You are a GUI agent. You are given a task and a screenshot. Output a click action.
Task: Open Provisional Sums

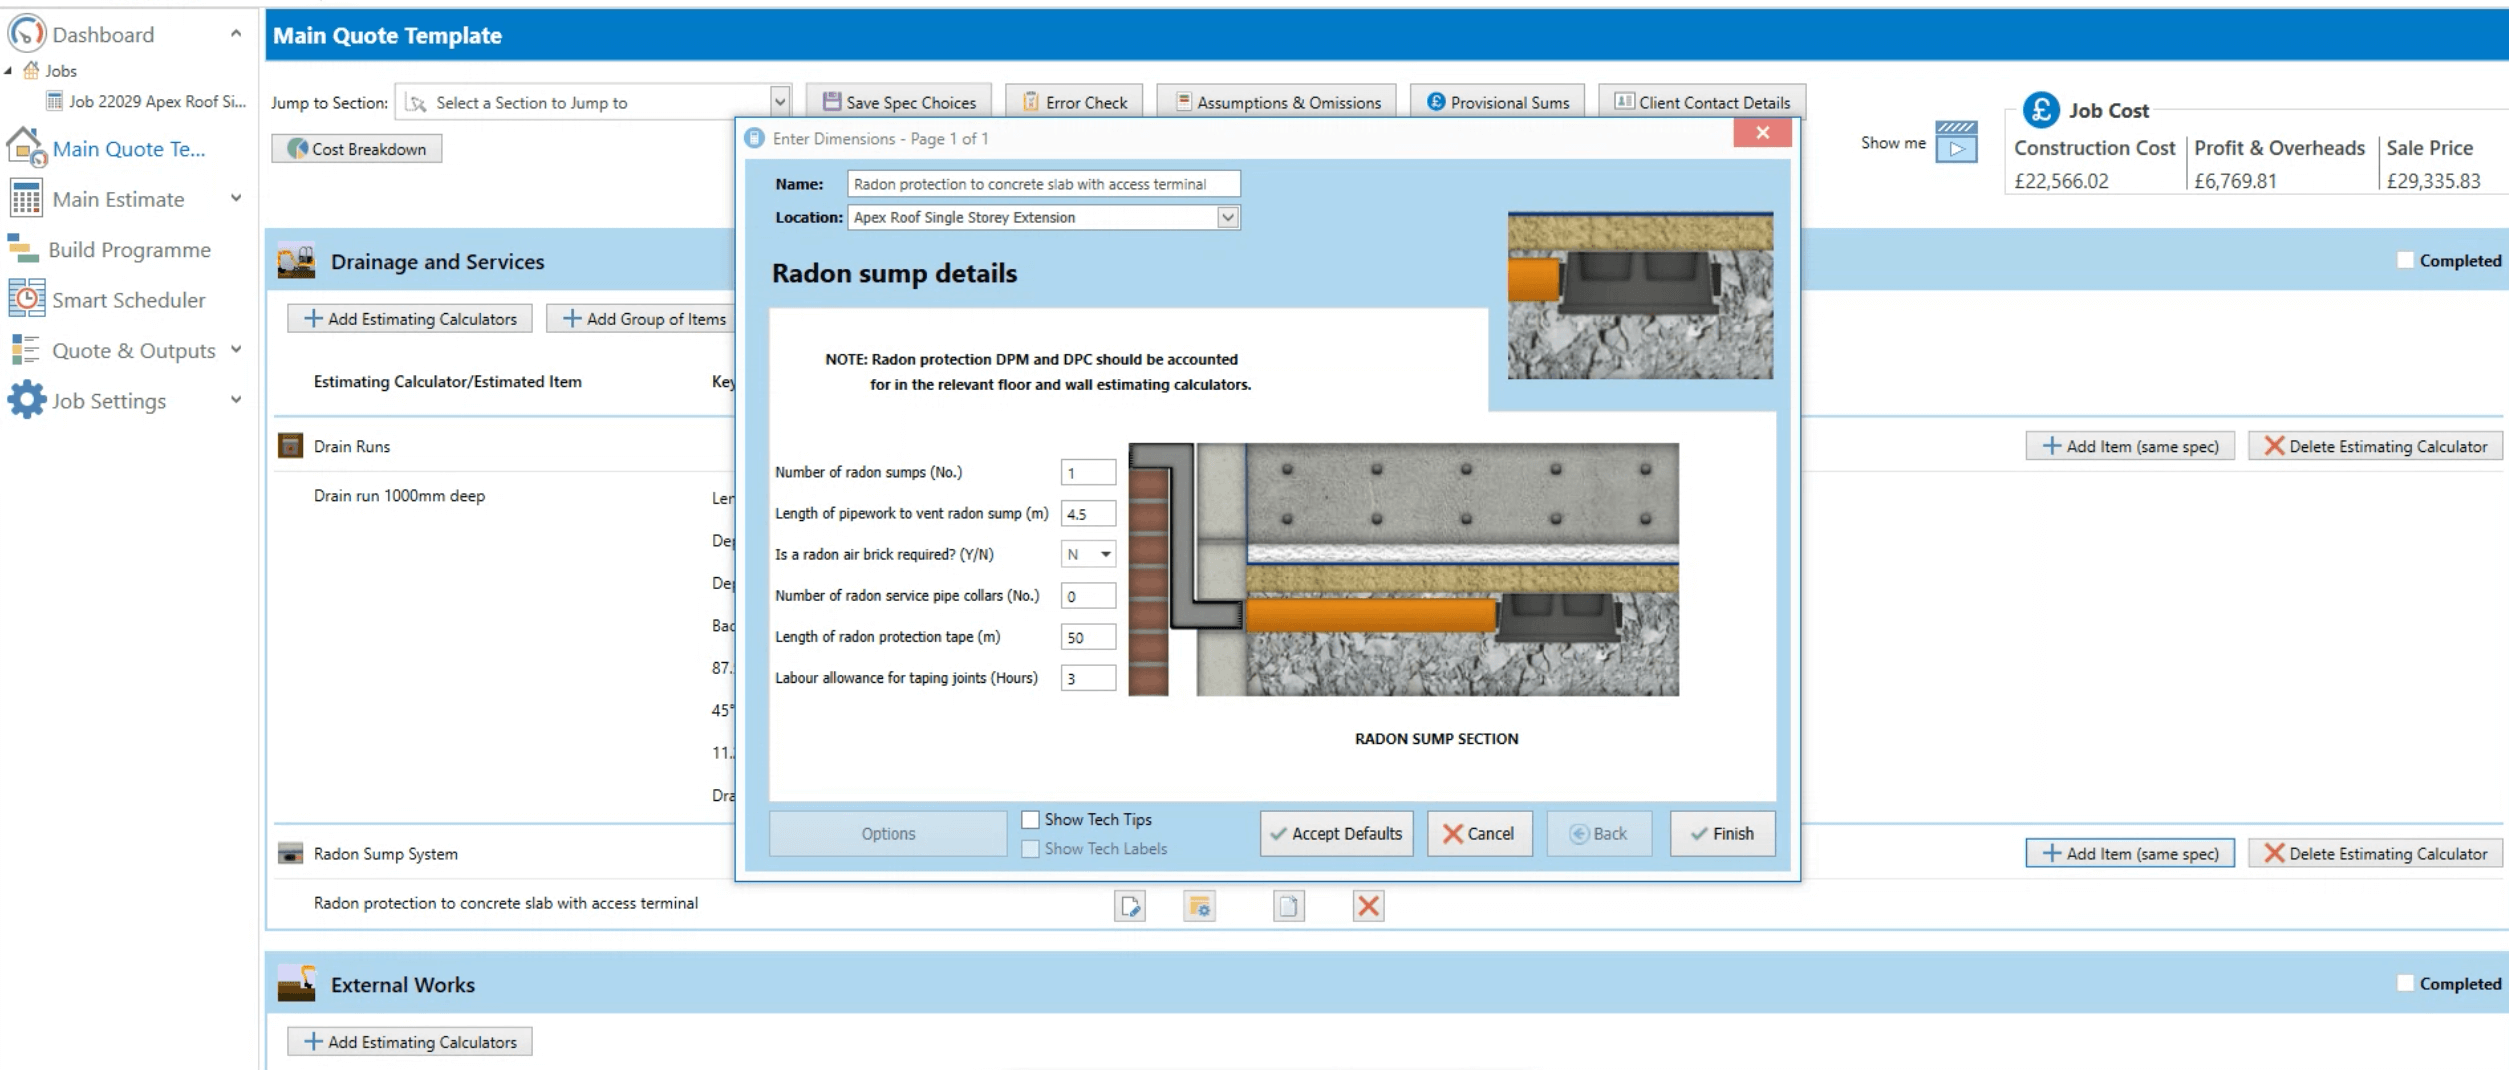coord(1497,102)
